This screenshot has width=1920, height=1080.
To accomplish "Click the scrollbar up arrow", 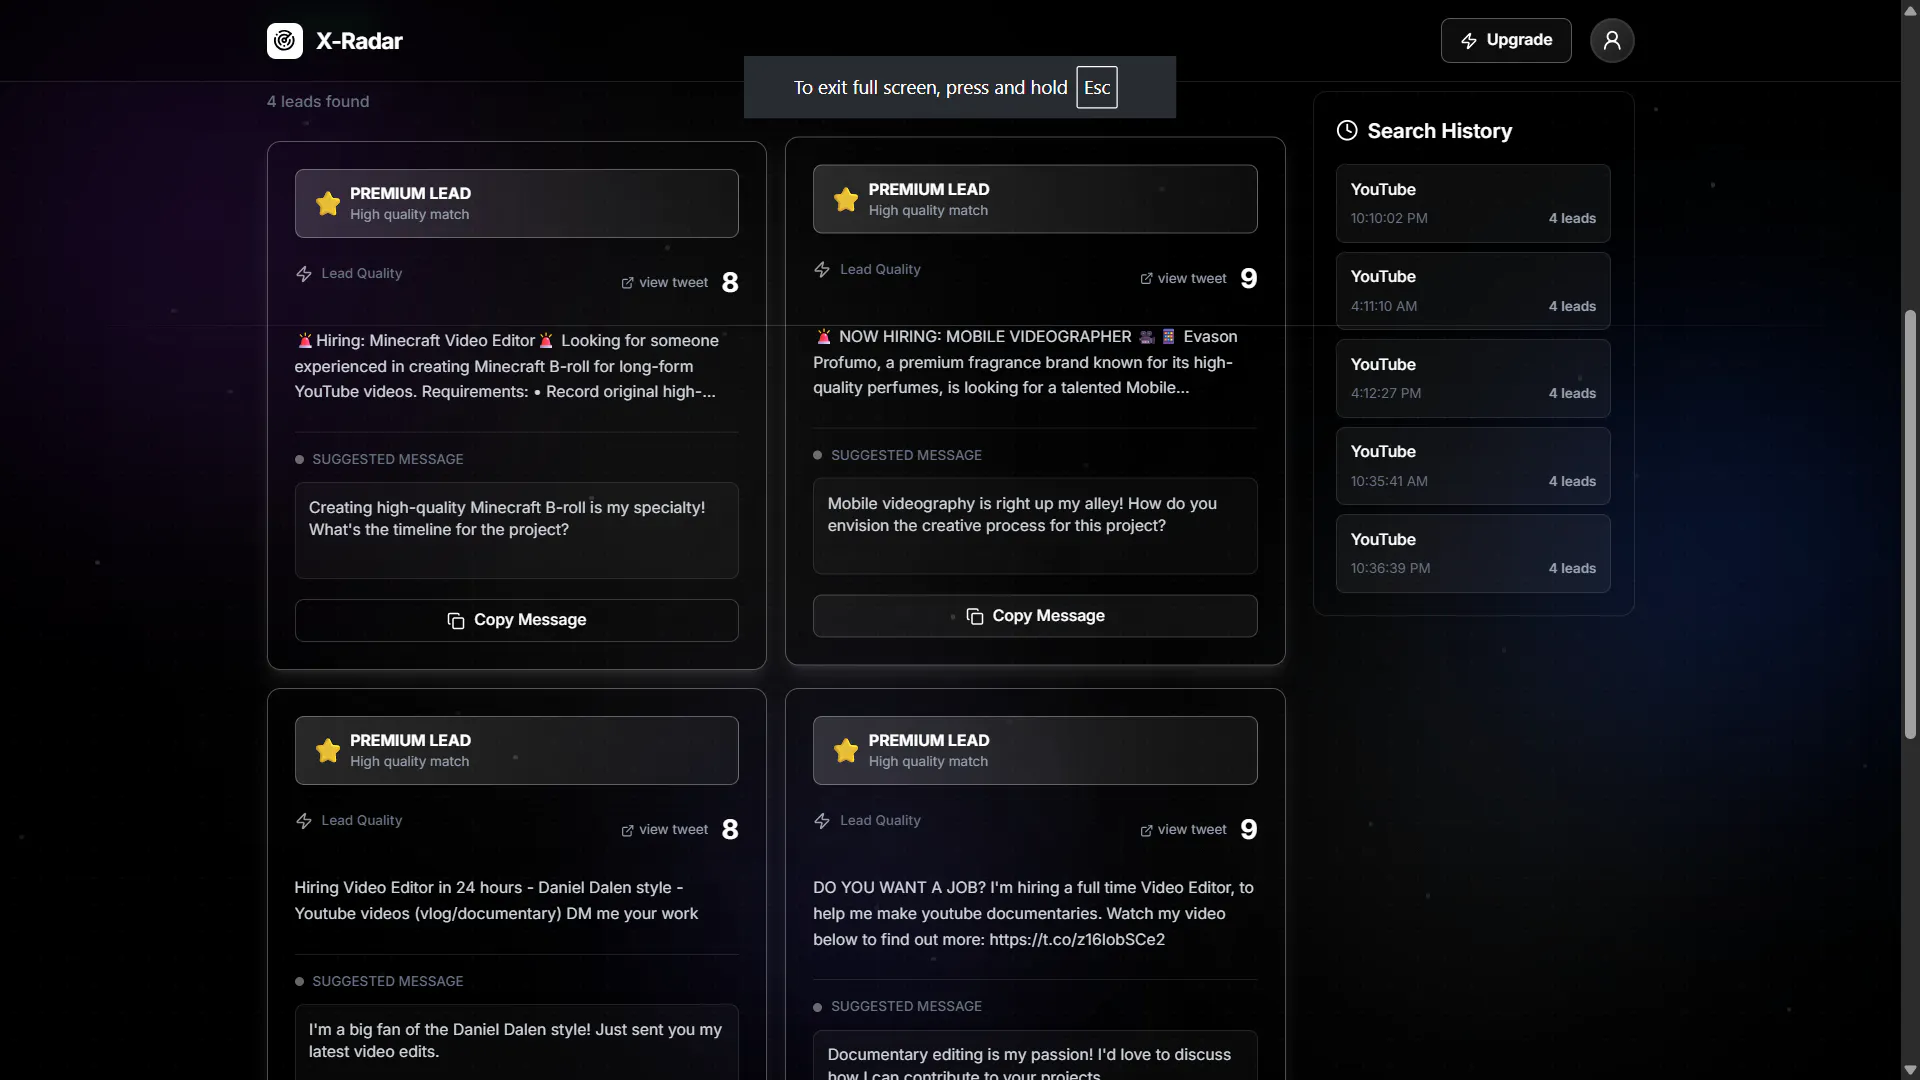I will [1910, 9].
